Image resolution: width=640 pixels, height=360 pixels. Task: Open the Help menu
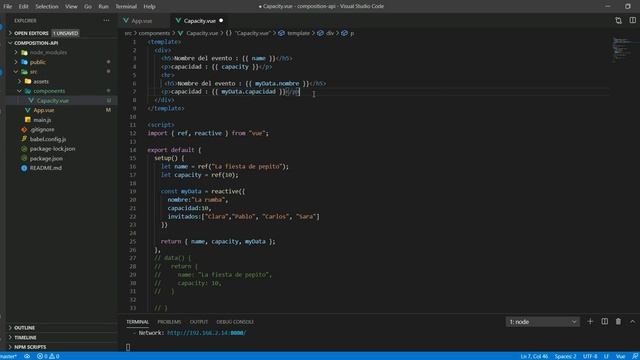point(149,7)
